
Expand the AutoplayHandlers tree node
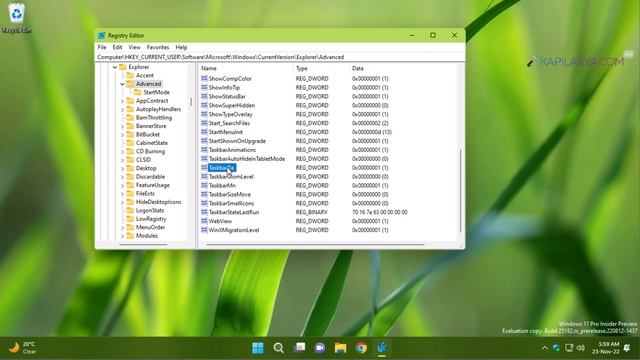coord(122,109)
